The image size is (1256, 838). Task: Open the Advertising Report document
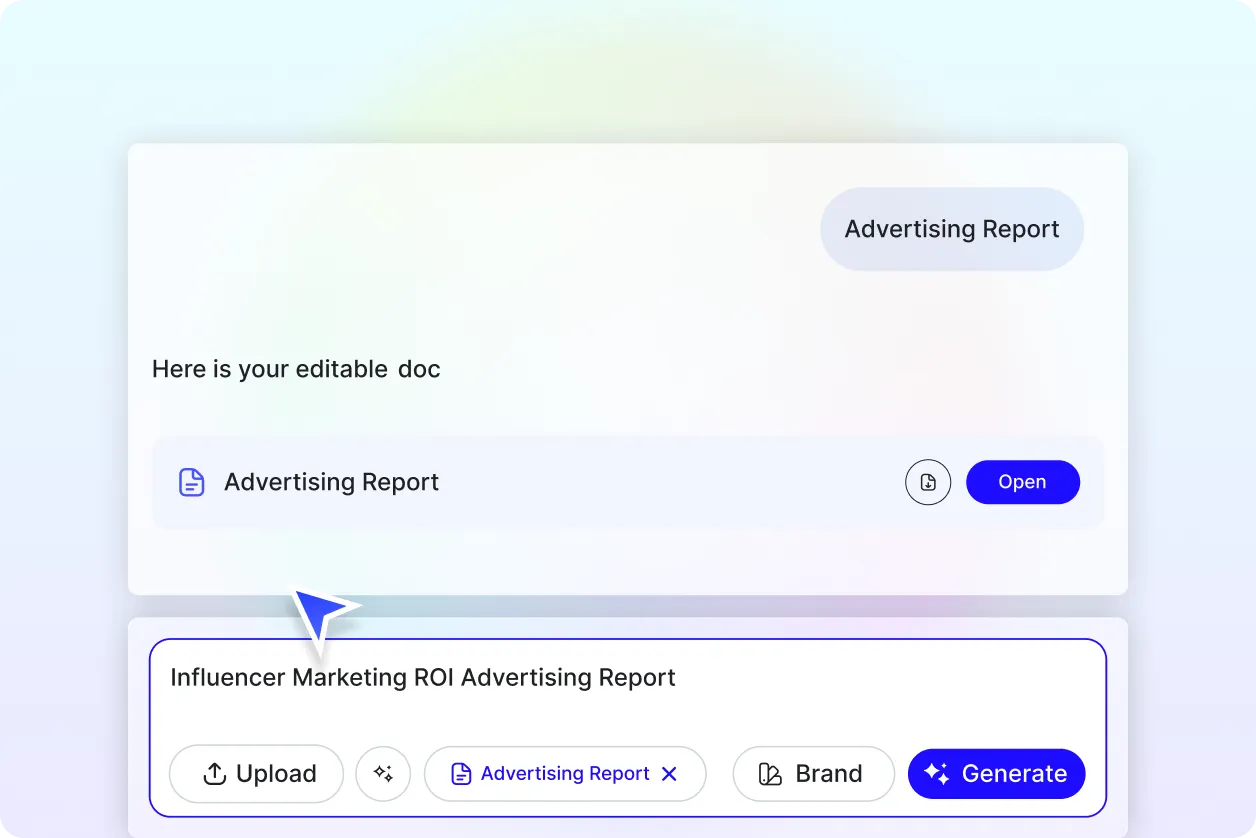pos(1022,482)
